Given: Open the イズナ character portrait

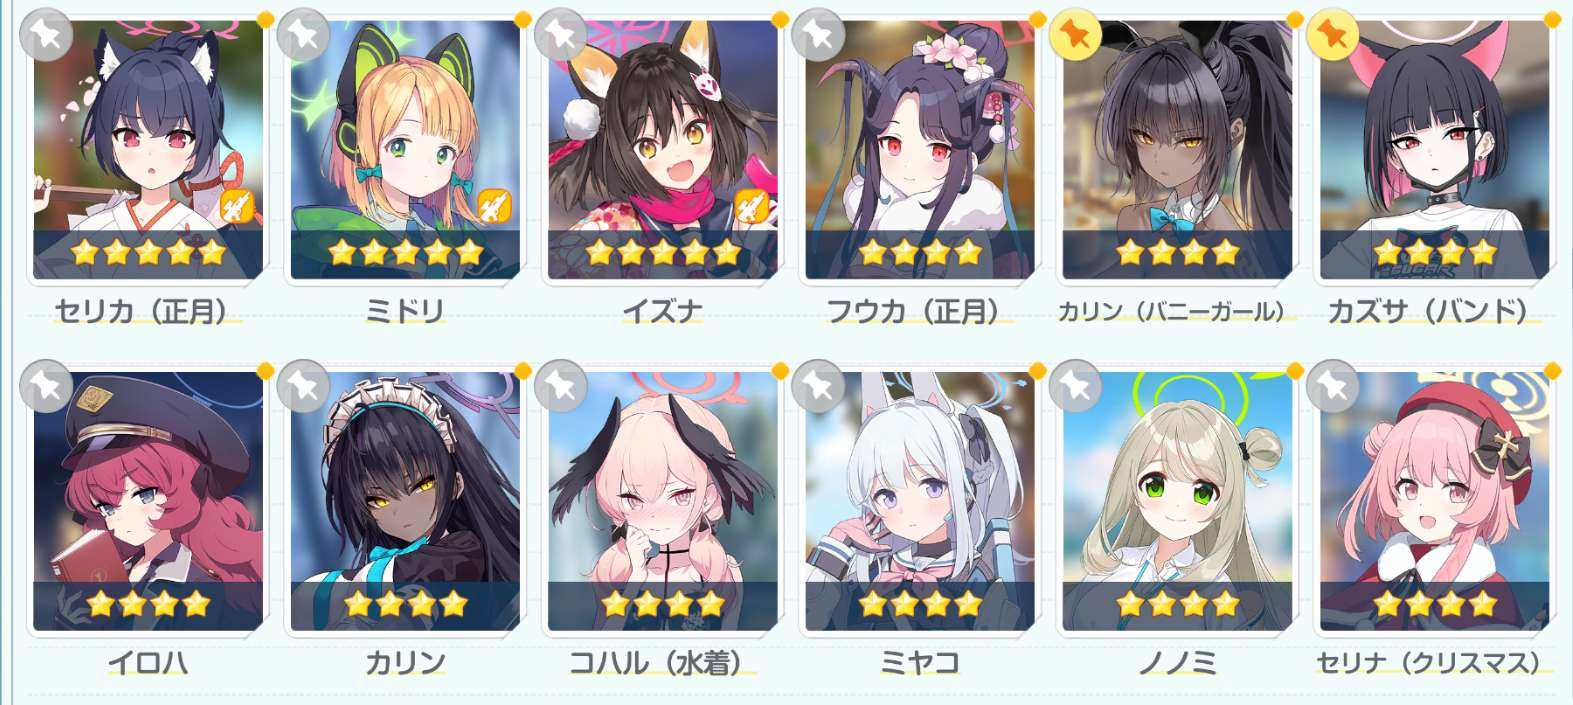Looking at the screenshot, I should [663, 148].
